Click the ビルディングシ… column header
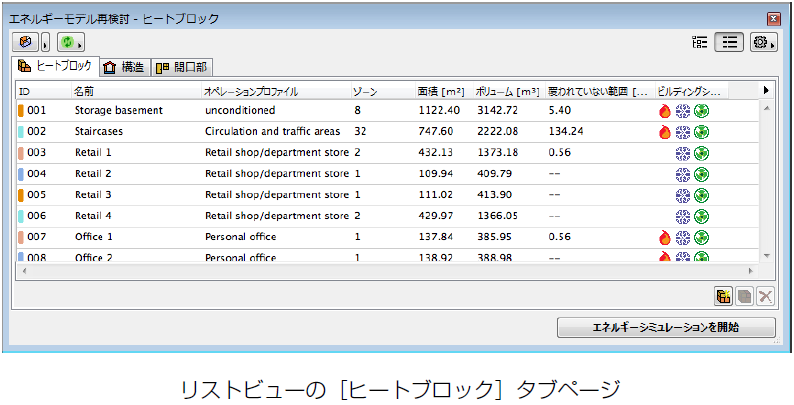Viewport: 794px width, 405px height. tap(692, 91)
